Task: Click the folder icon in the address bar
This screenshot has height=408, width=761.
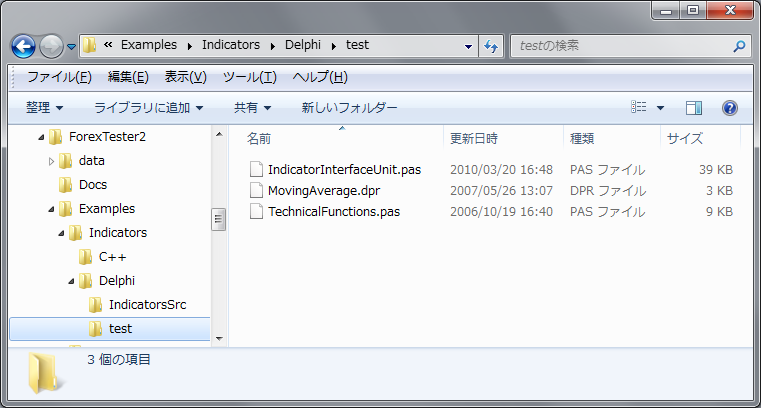Action: click(x=89, y=45)
